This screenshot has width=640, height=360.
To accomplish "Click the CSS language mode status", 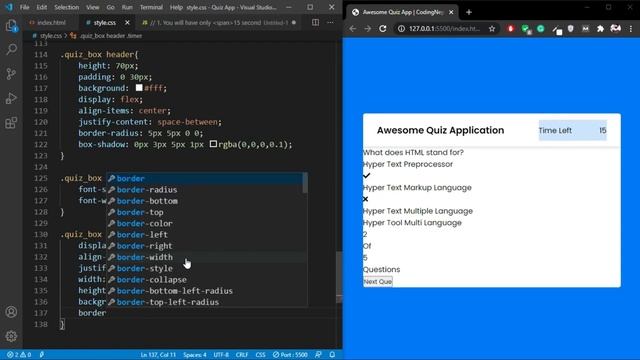I will coord(260,355).
